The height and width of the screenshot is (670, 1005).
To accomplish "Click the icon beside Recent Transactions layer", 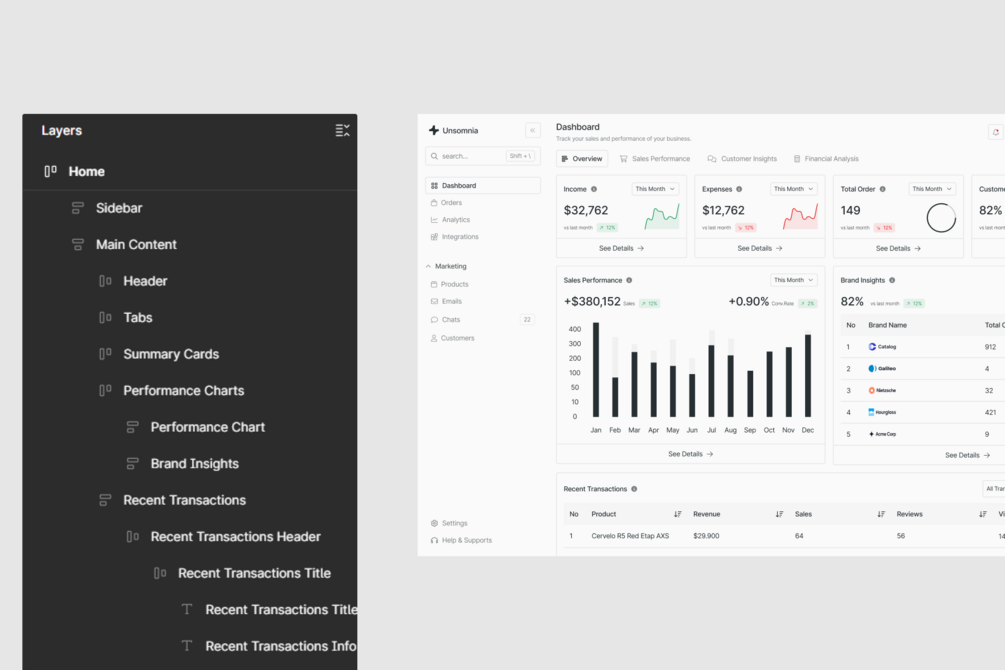I will tap(105, 500).
